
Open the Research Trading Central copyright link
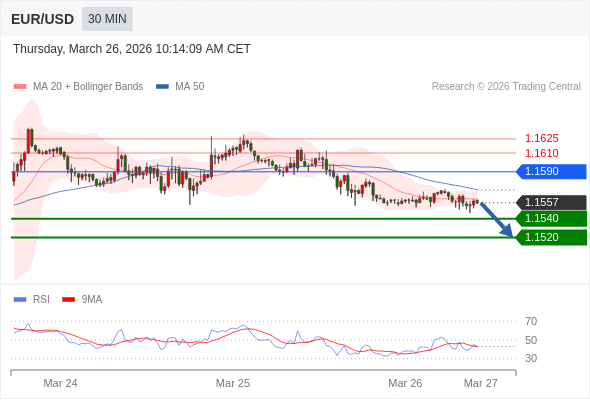pos(506,87)
